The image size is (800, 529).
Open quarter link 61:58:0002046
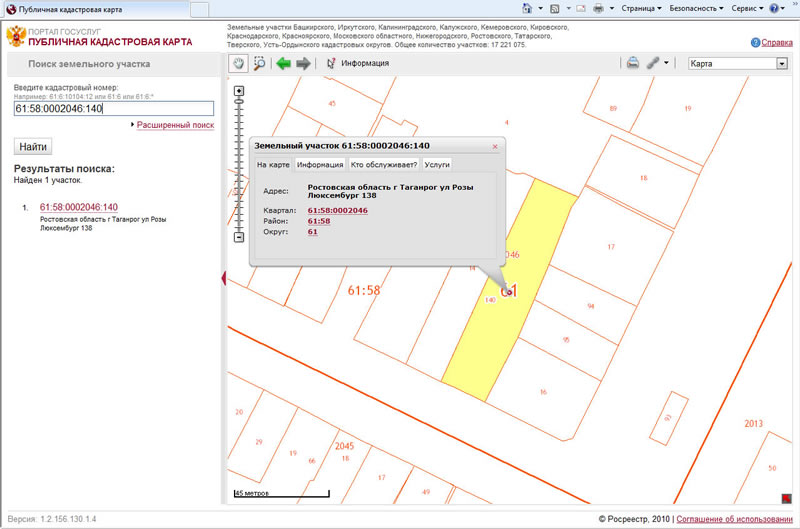pos(337,210)
